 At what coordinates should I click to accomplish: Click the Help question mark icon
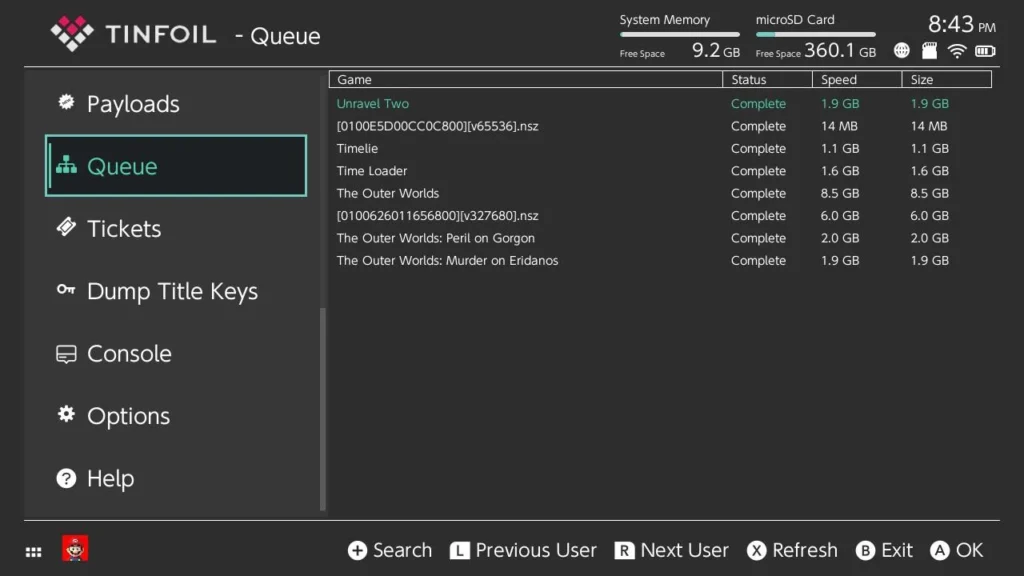(x=66, y=478)
